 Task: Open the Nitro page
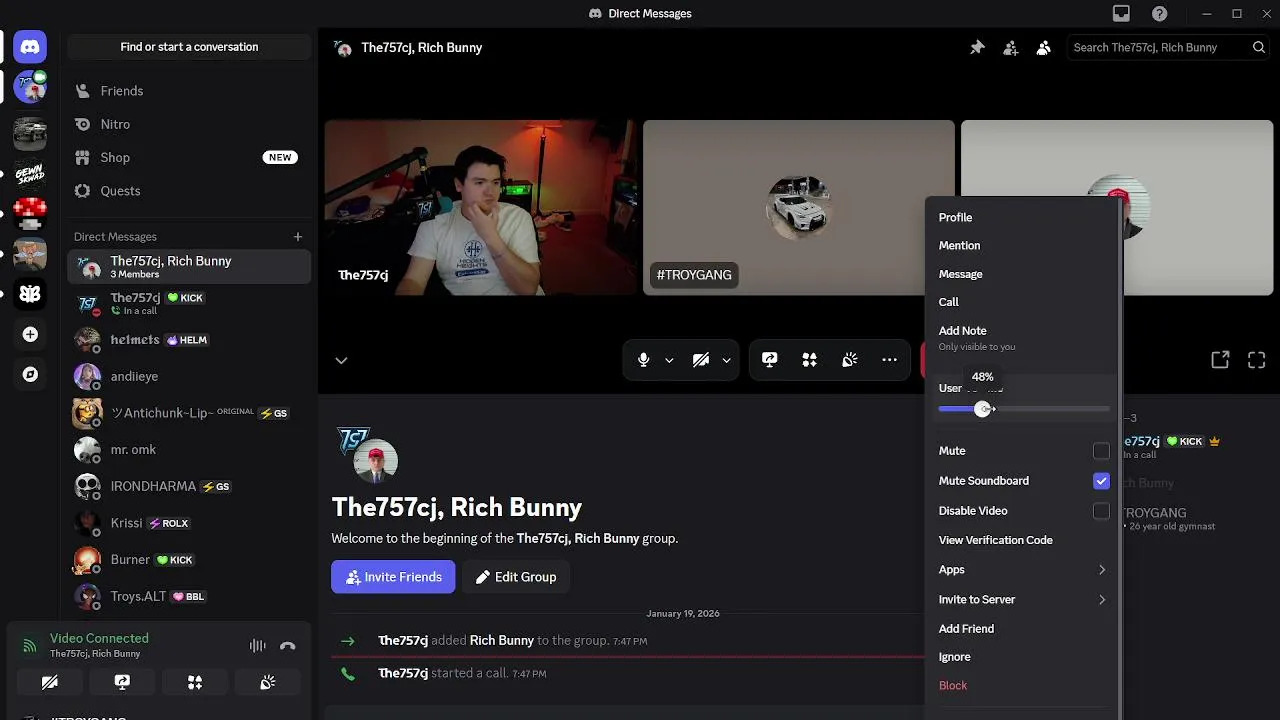pos(189,124)
